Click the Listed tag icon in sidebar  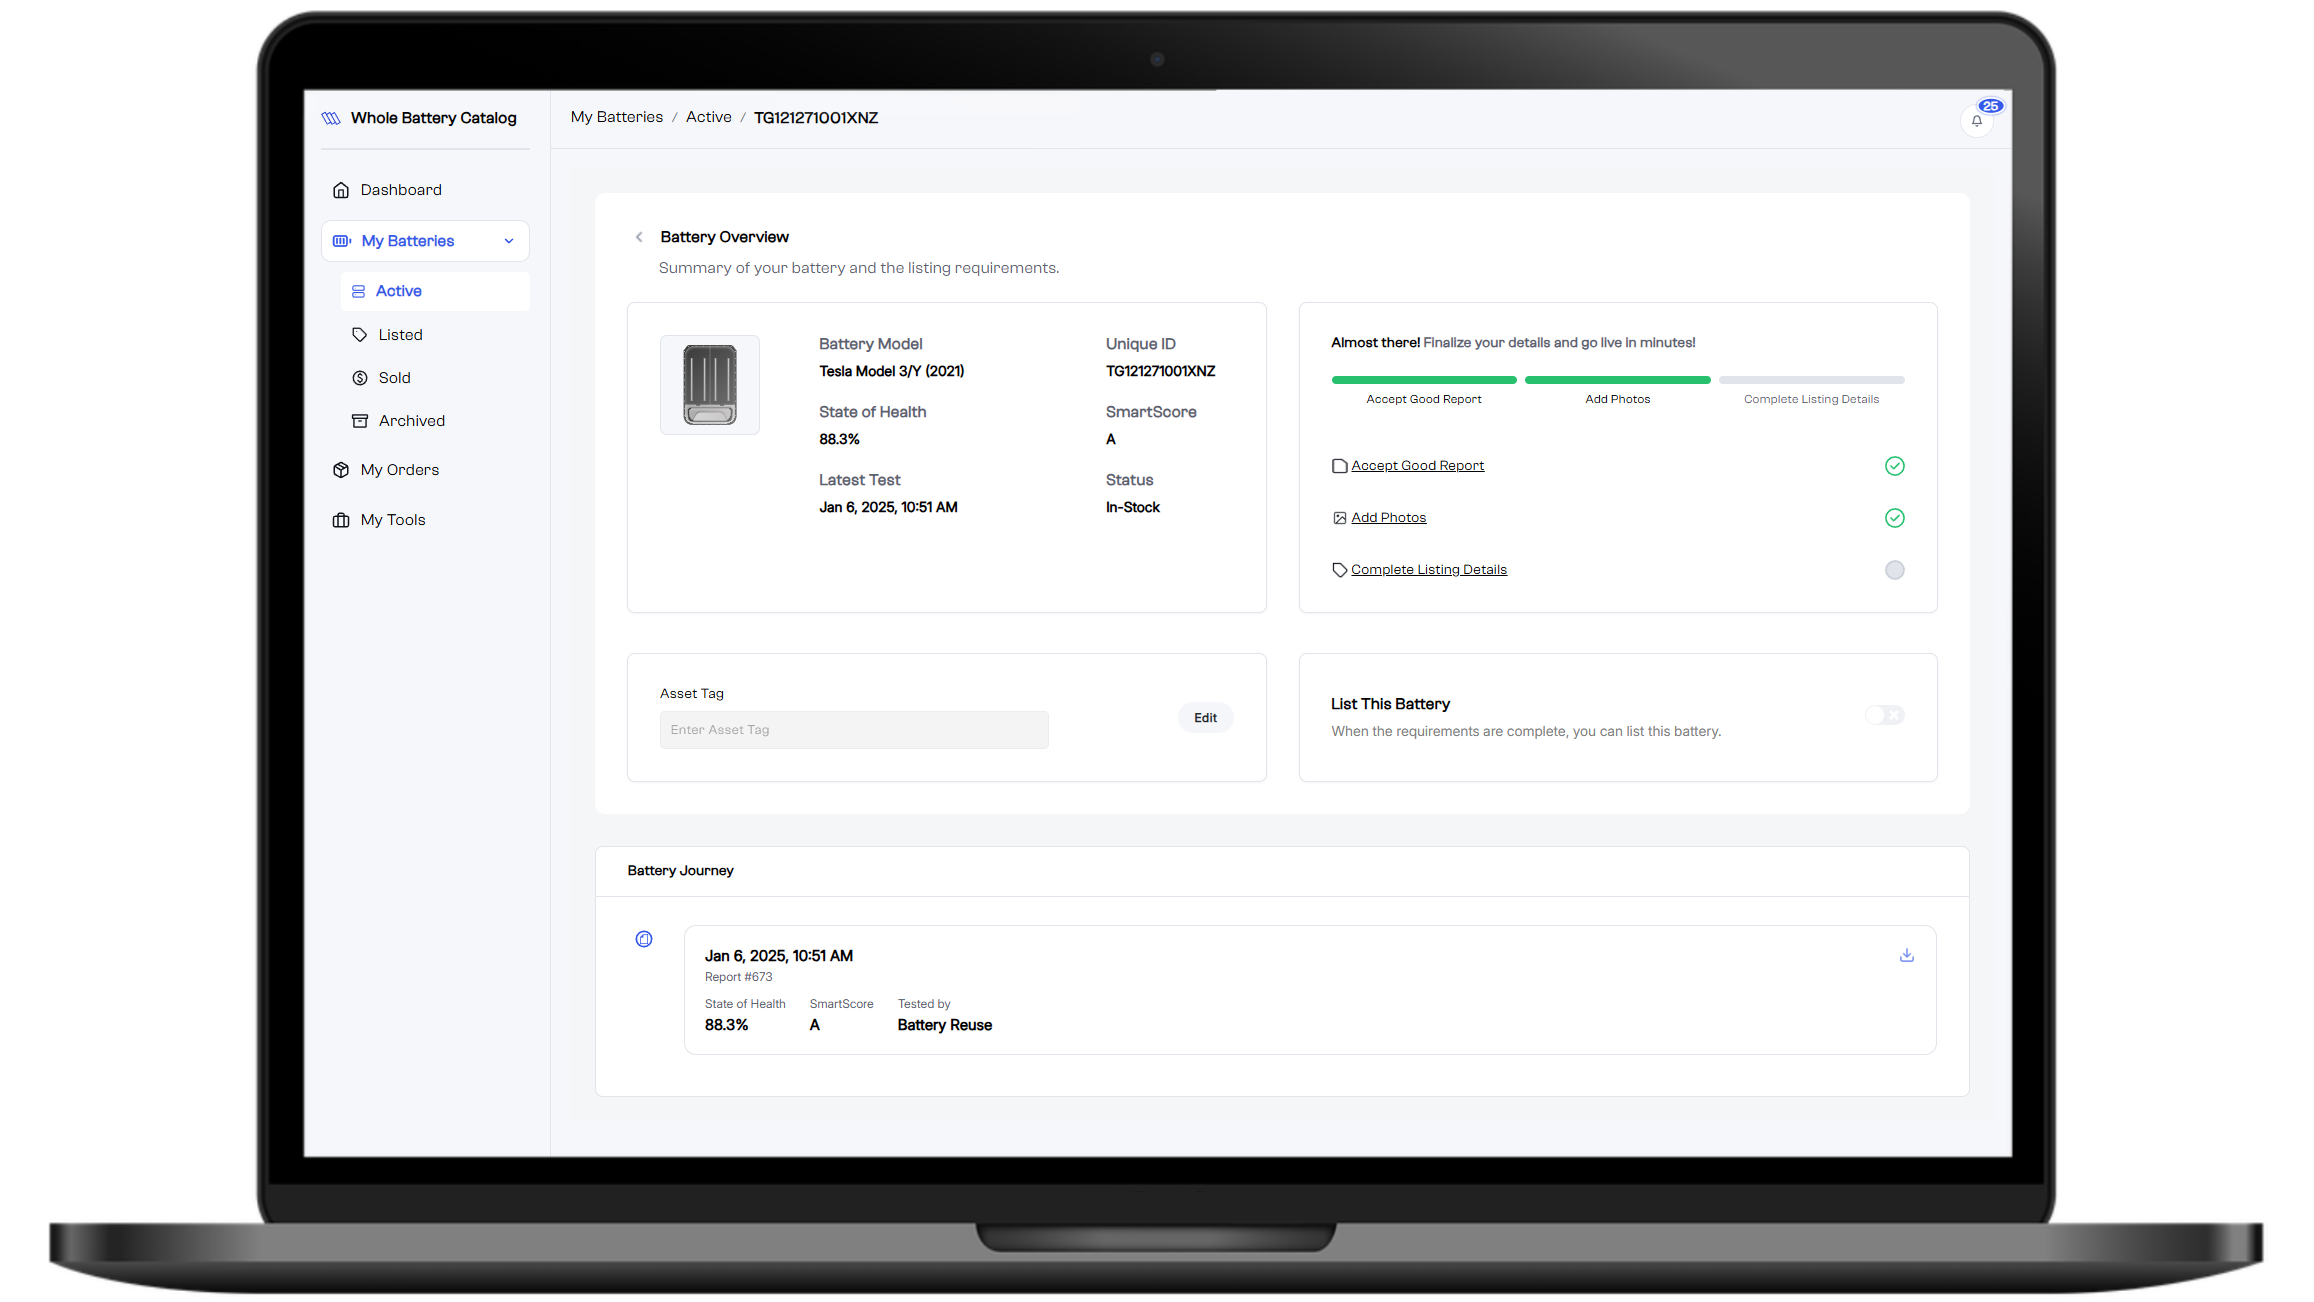(360, 334)
